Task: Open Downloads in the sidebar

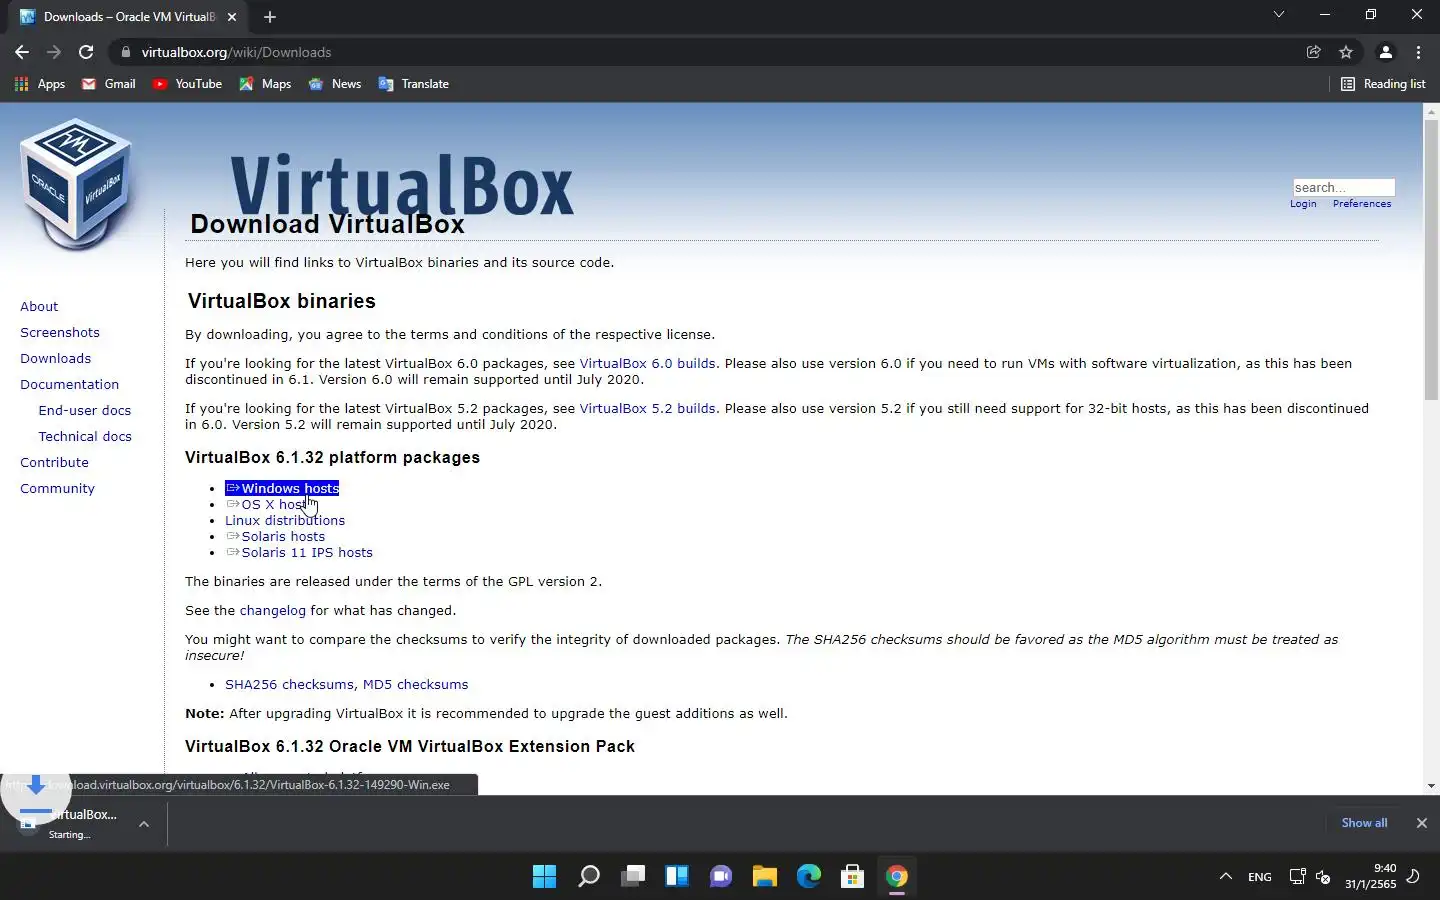Action: pos(55,358)
